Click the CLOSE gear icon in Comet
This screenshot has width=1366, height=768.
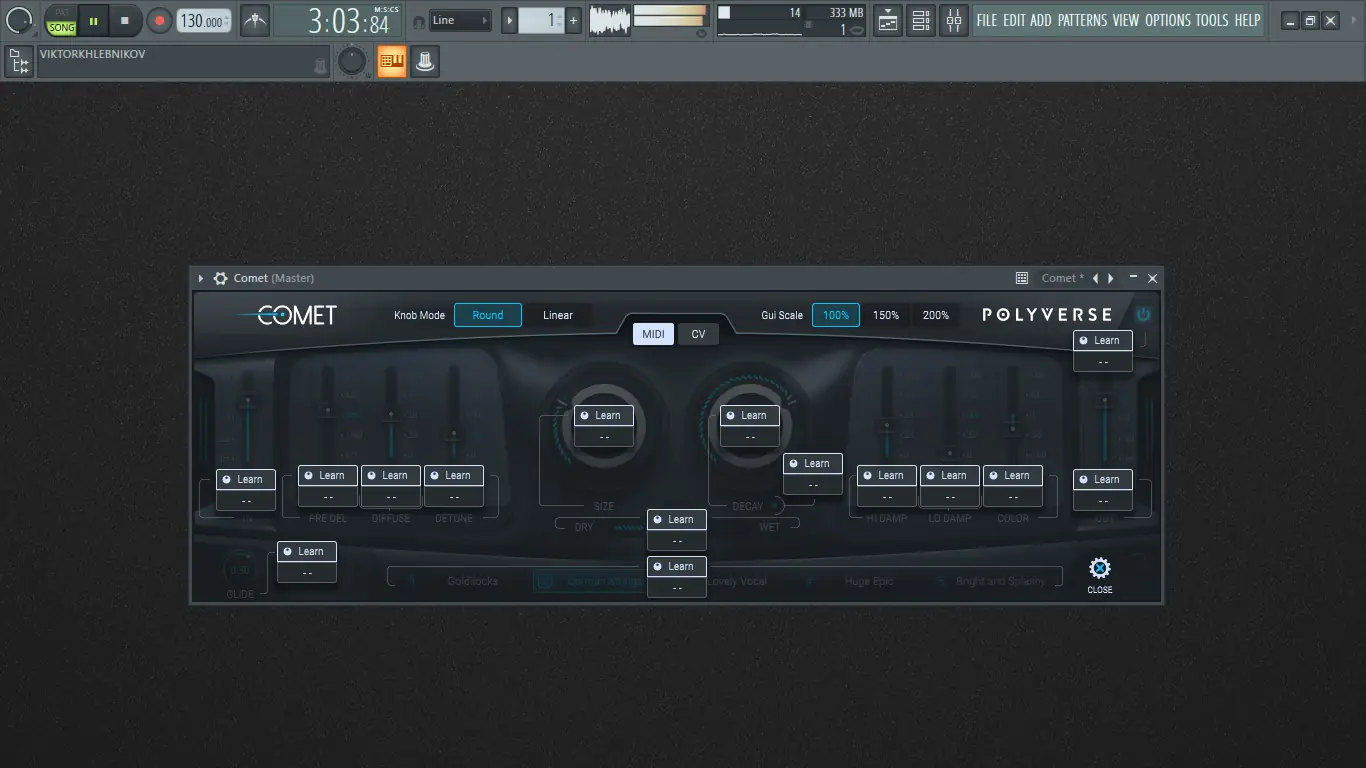click(x=1100, y=575)
